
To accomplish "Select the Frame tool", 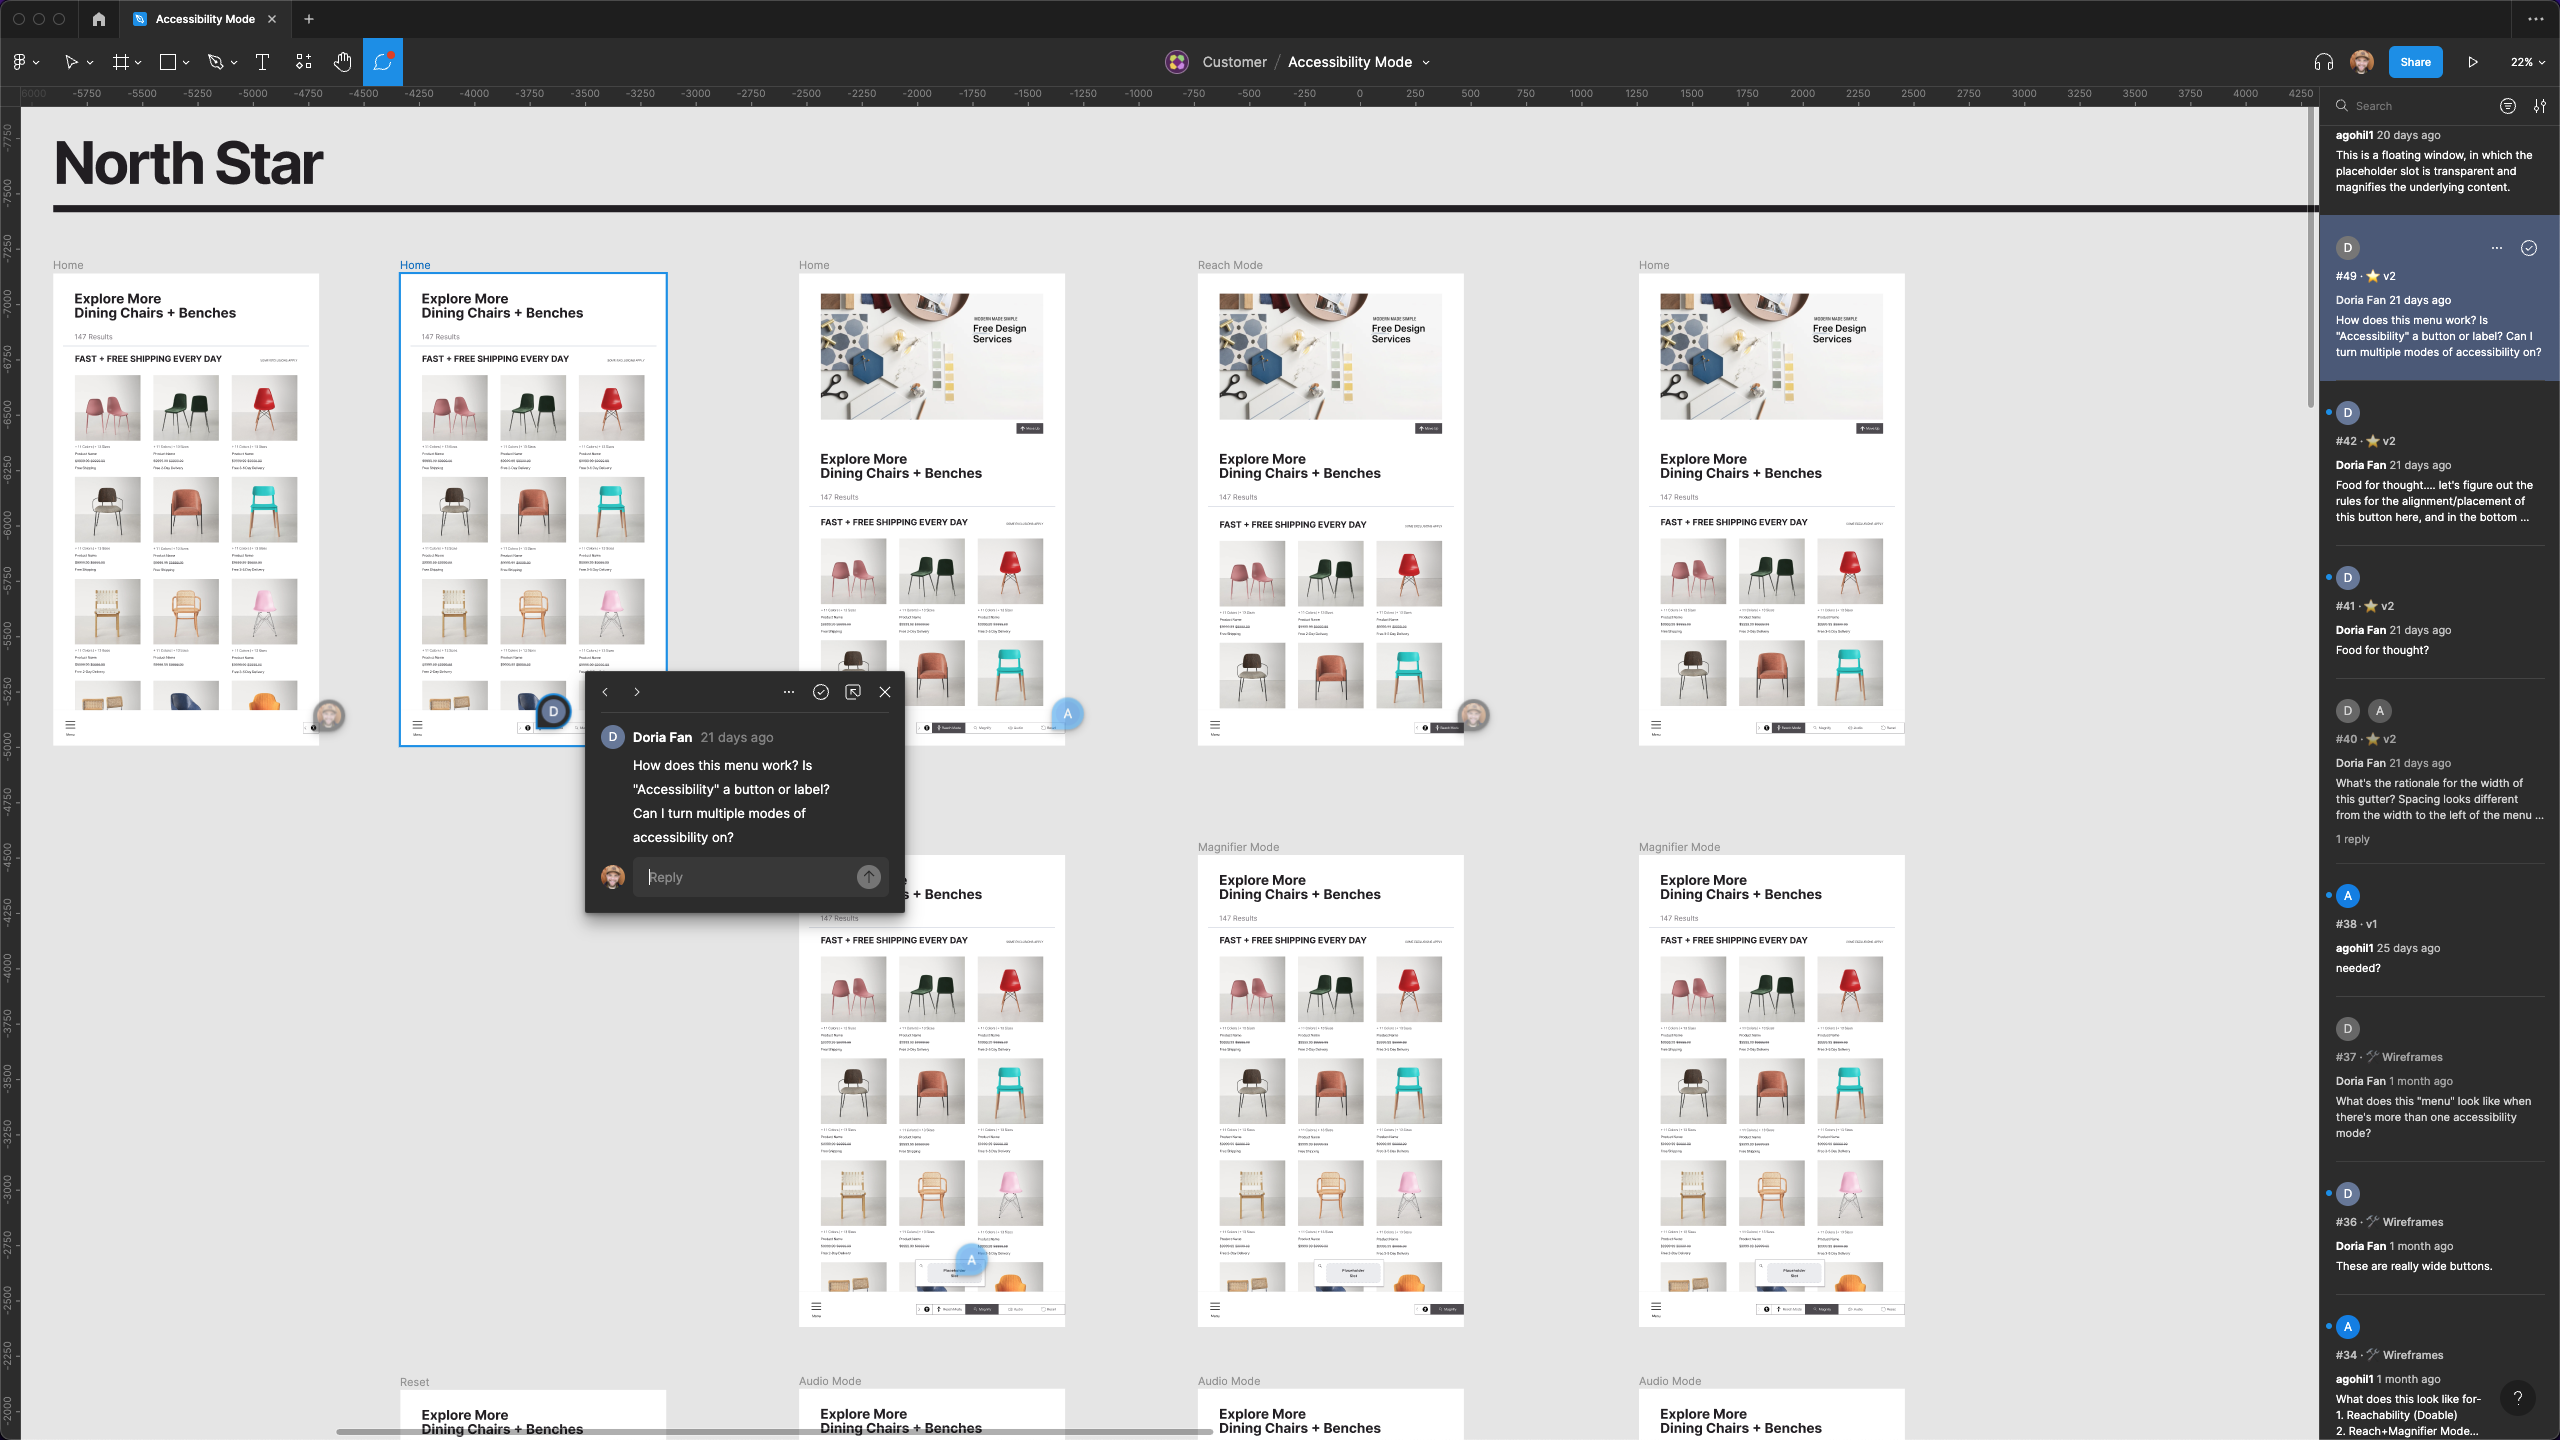I will 121,62.
